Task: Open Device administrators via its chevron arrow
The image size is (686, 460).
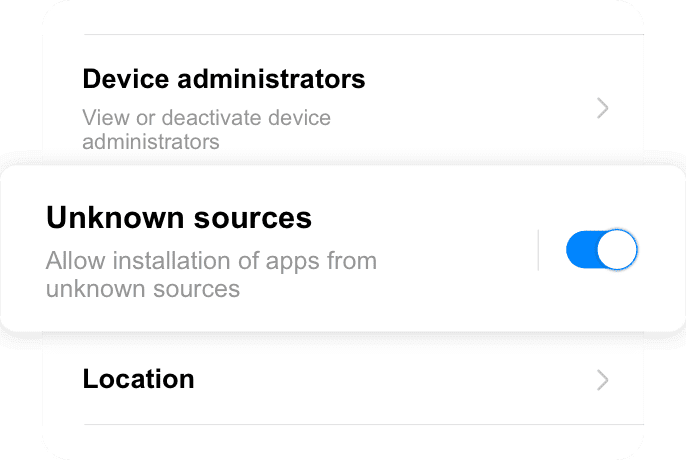Action: 602,108
